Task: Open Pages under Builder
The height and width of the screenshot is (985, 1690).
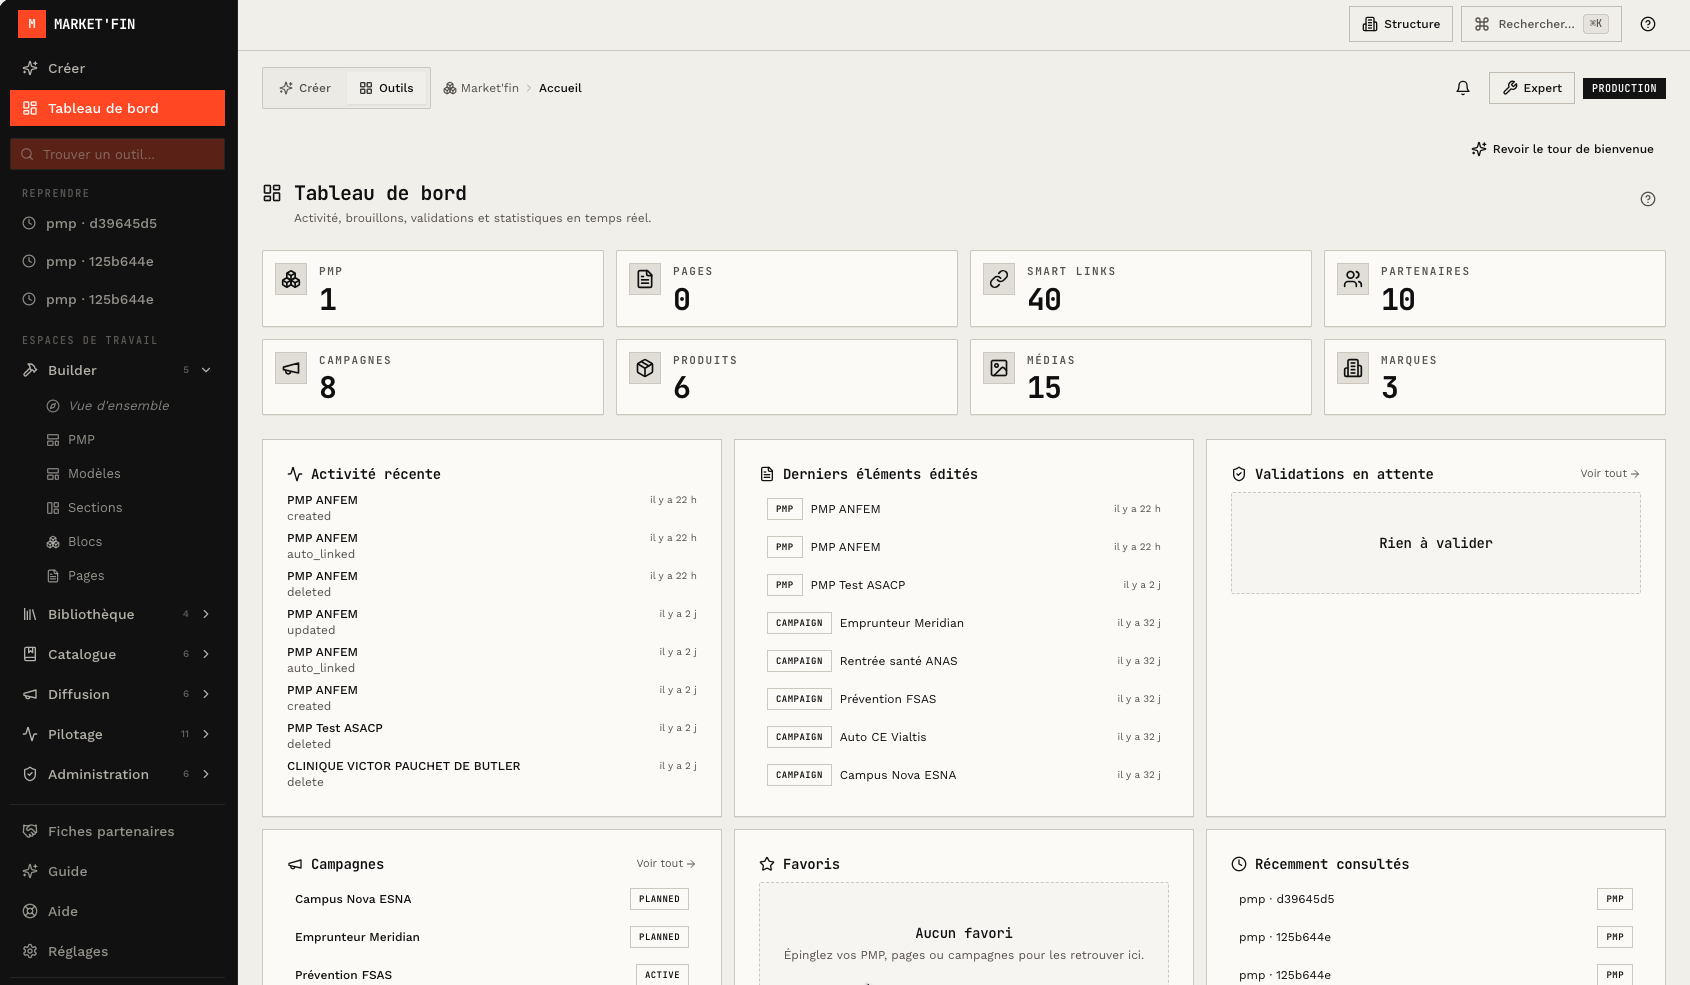Action: tap(130, 576)
